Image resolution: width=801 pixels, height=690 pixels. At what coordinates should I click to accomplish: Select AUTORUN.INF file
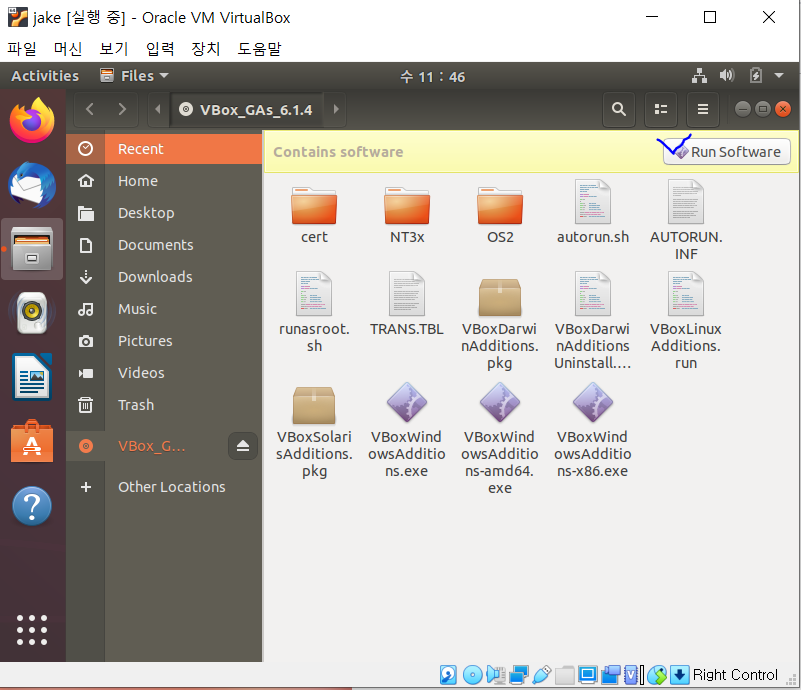point(686,220)
